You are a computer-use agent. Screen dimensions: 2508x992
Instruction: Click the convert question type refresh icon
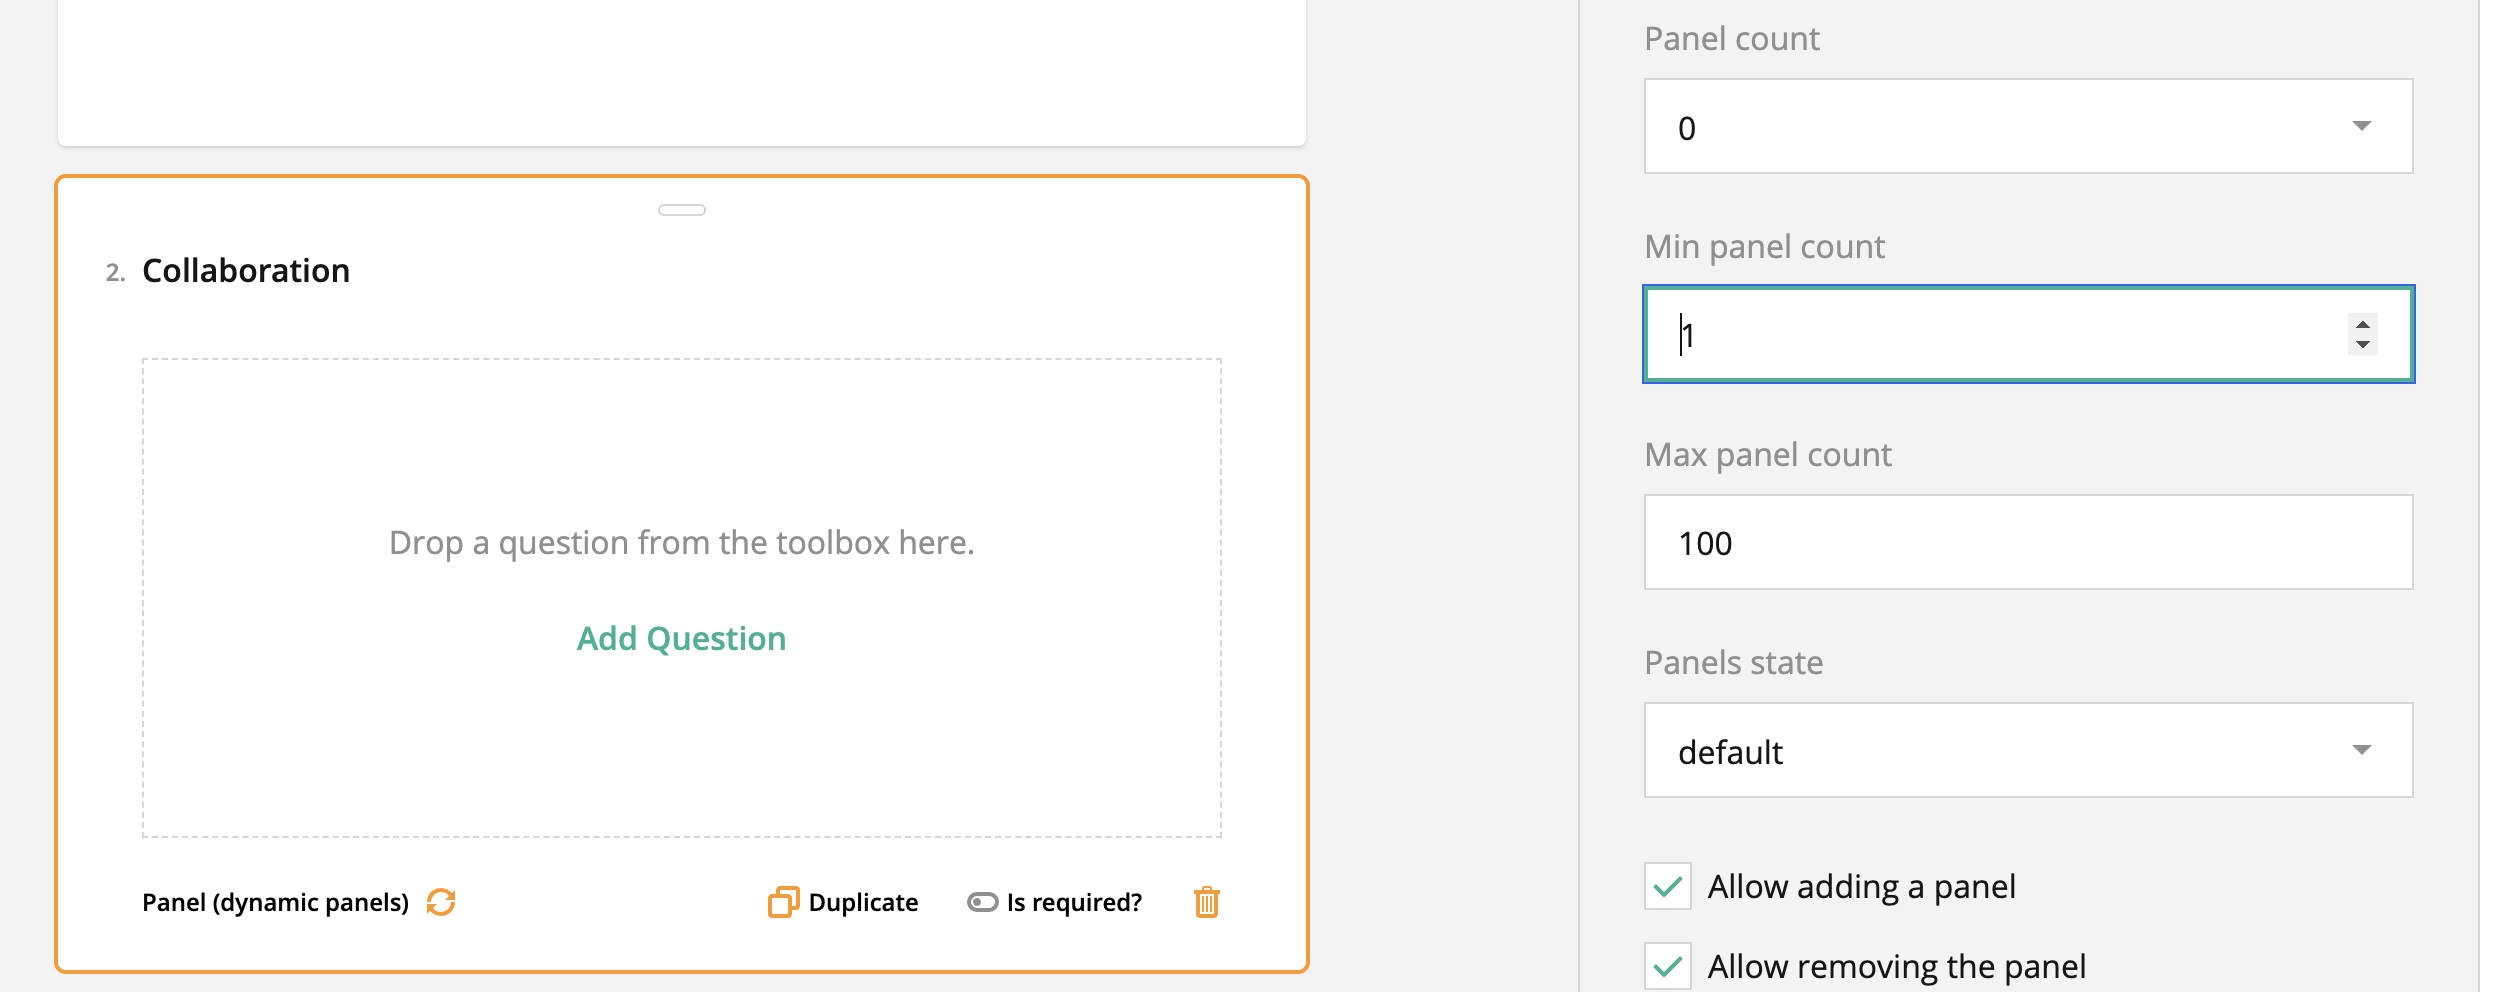pos(441,902)
